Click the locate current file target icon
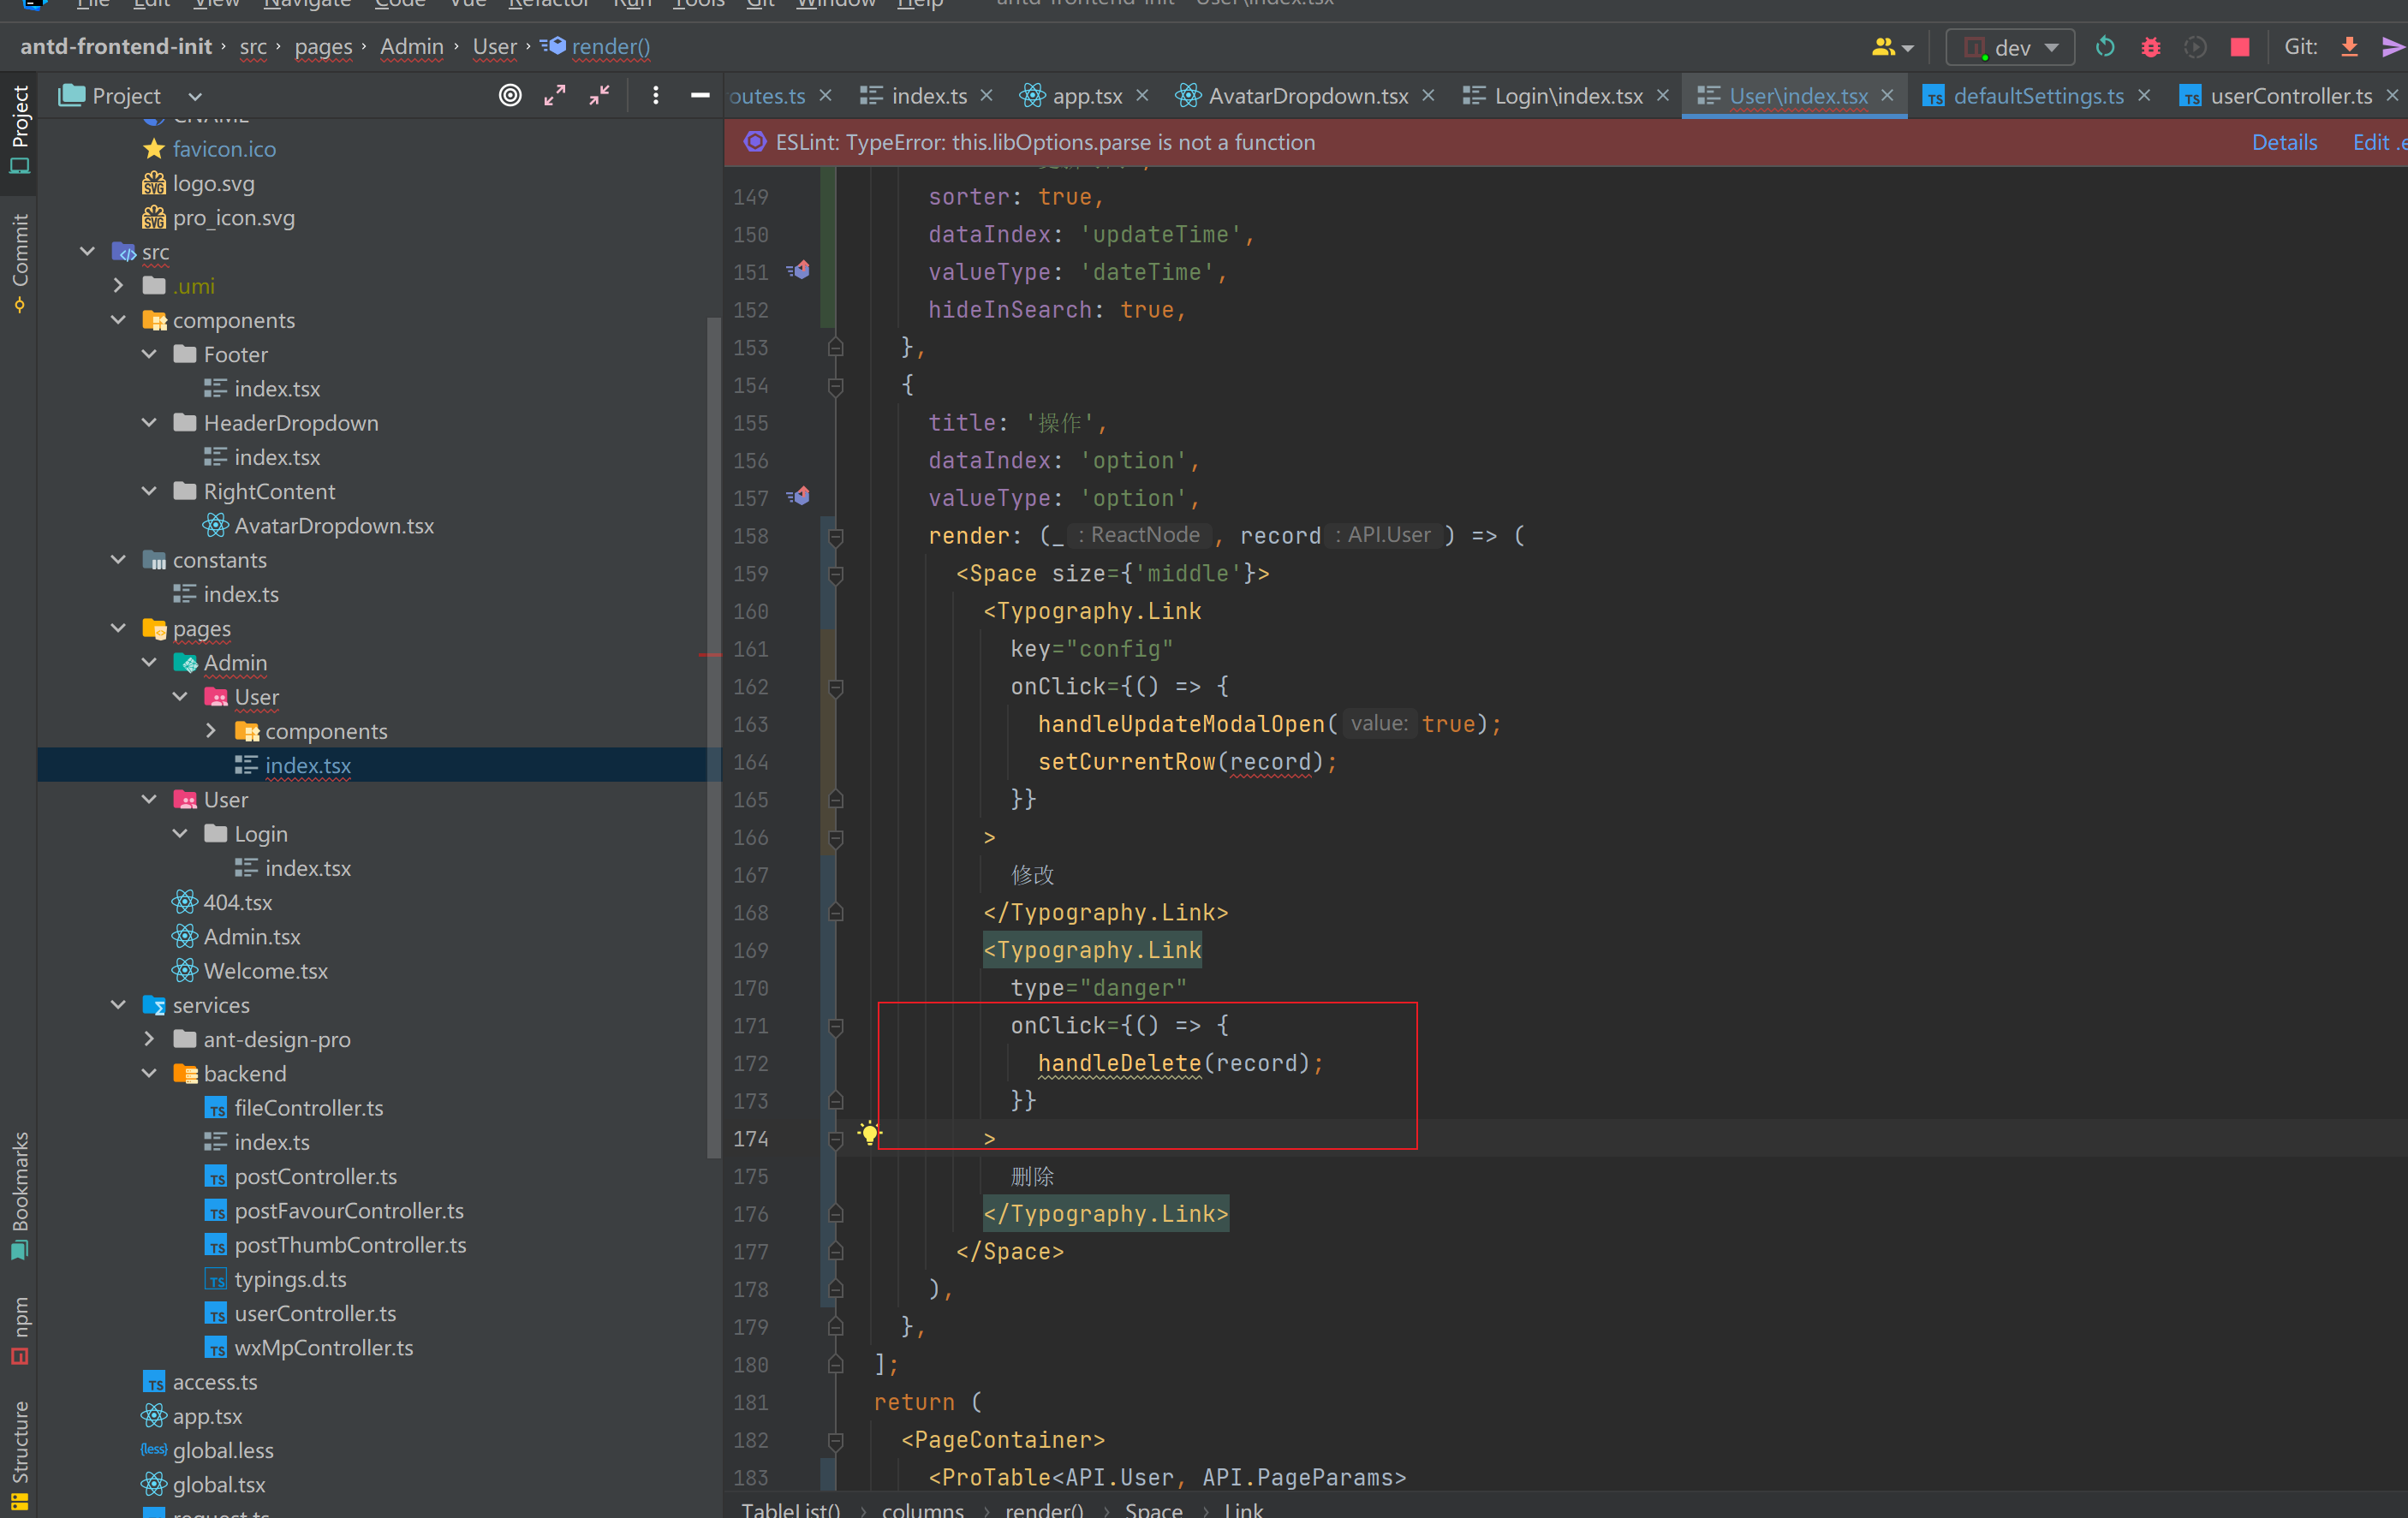 (510, 96)
